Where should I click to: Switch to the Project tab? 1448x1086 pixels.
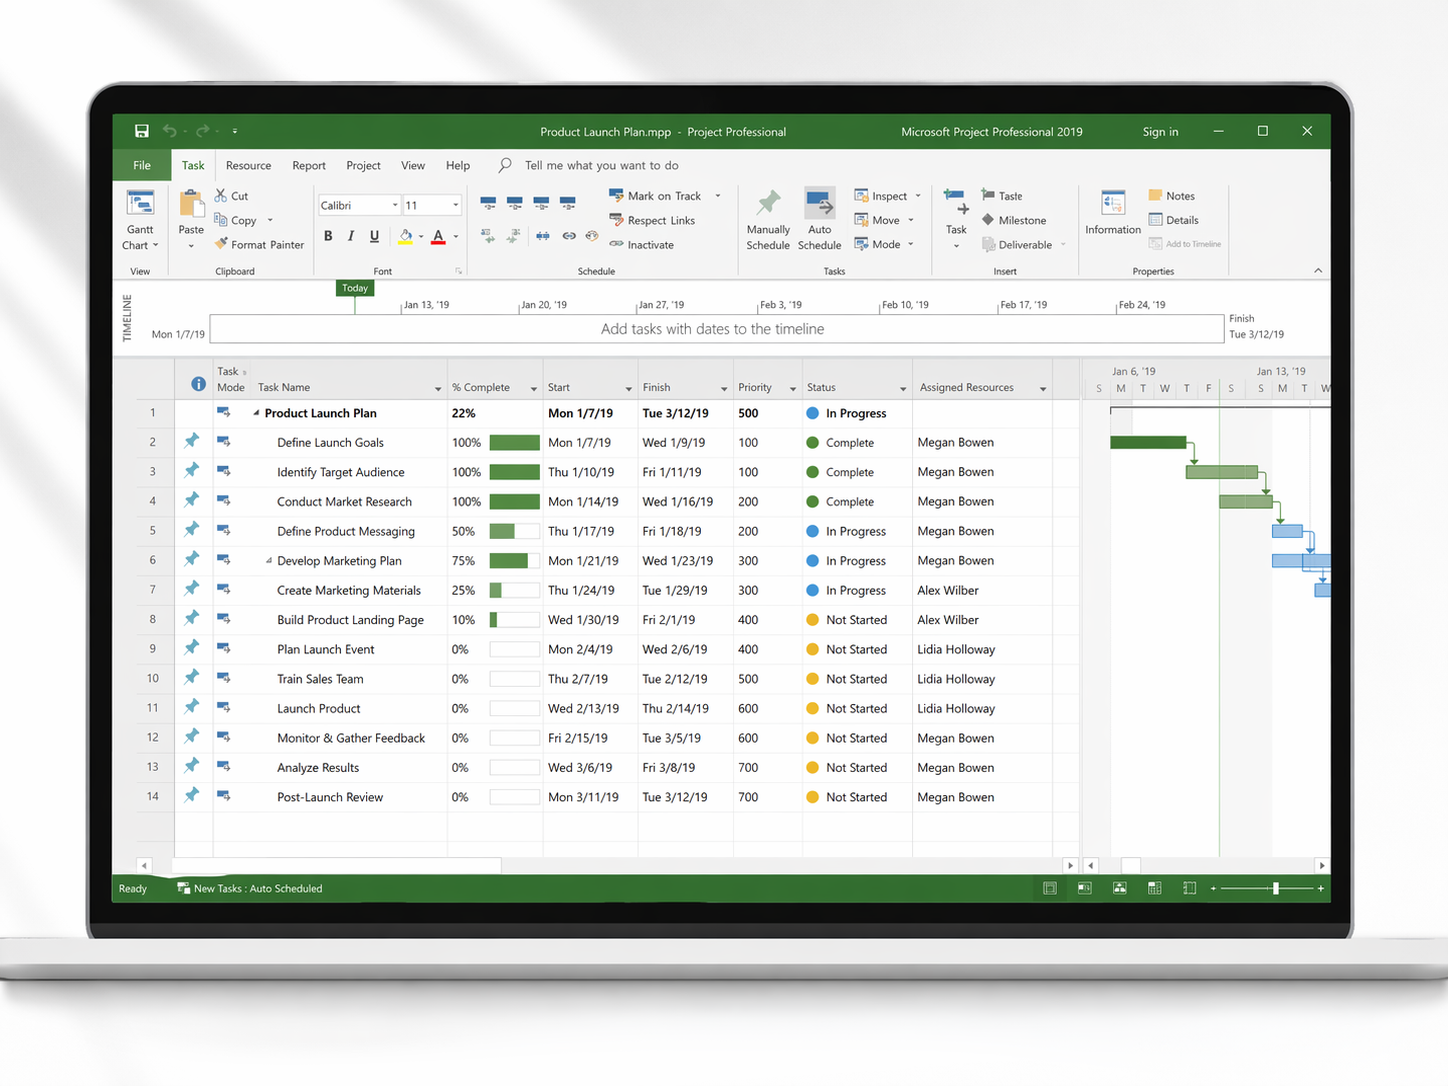363,165
